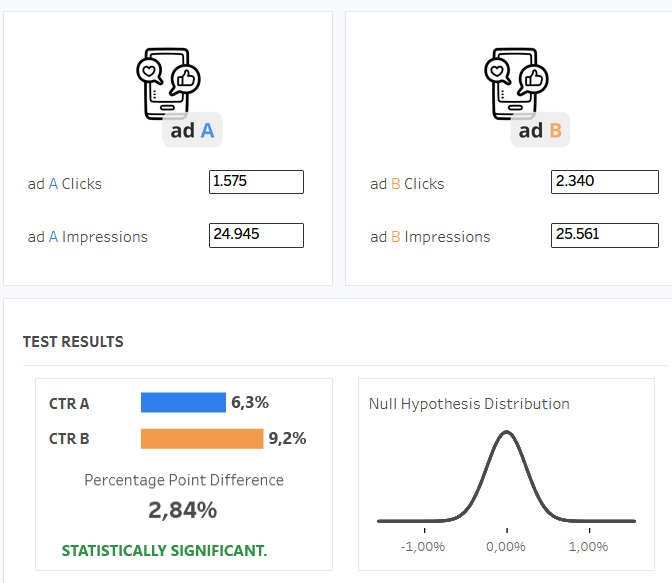
Task: Click the ad B phone icon
Action: 514,82
